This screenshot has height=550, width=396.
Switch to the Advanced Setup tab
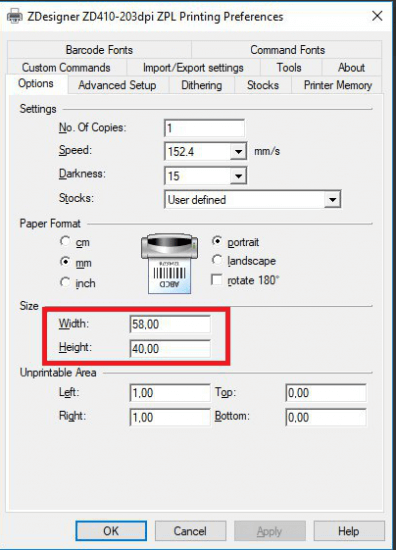118,85
